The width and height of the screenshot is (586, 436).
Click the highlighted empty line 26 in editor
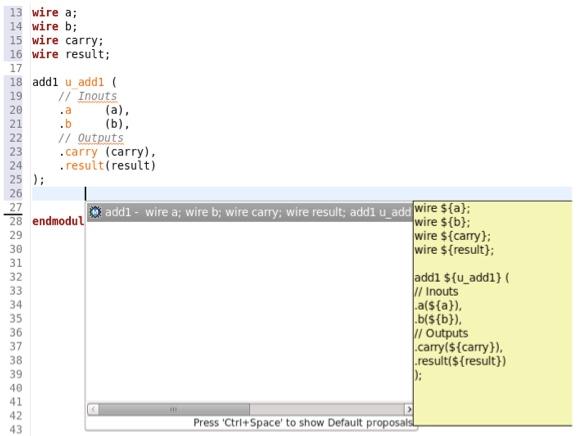click(x=302, y=194)
